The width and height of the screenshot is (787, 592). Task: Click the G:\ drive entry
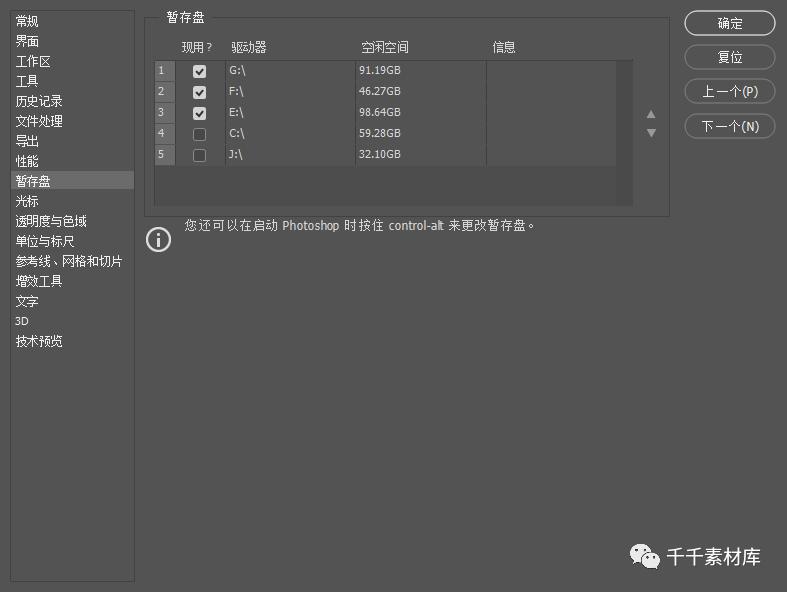237,70
